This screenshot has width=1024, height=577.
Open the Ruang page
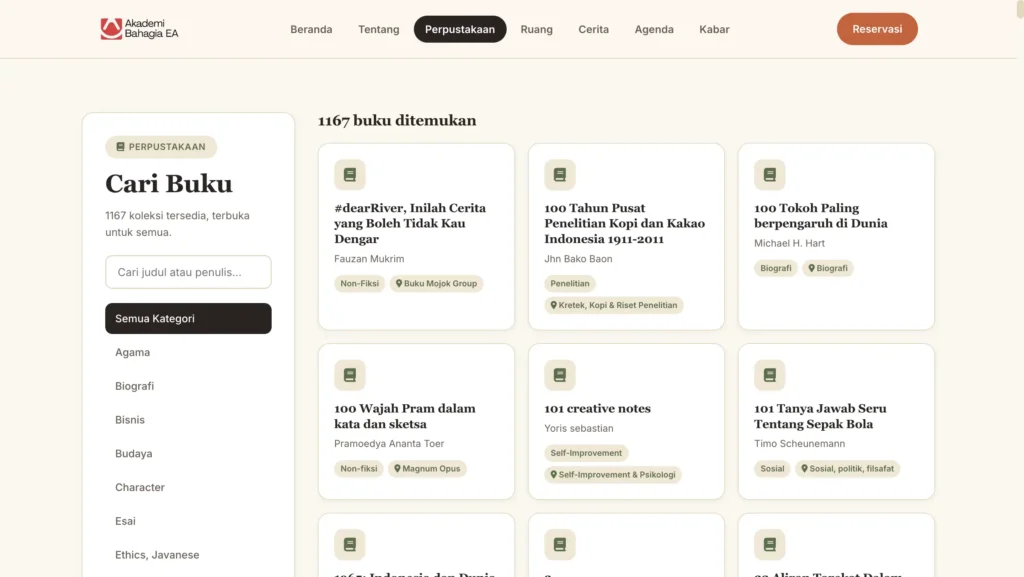tap(537, 29)
